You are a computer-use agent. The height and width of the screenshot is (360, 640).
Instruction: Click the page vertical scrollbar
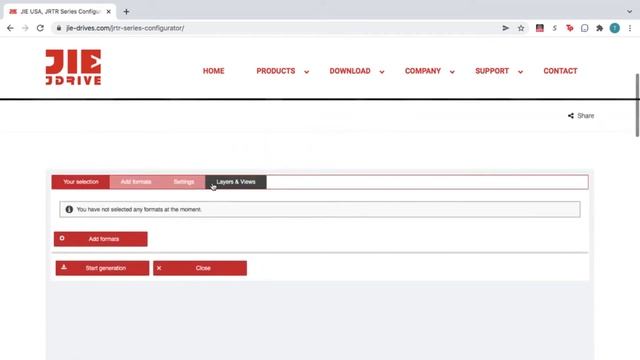coord(637,105)
